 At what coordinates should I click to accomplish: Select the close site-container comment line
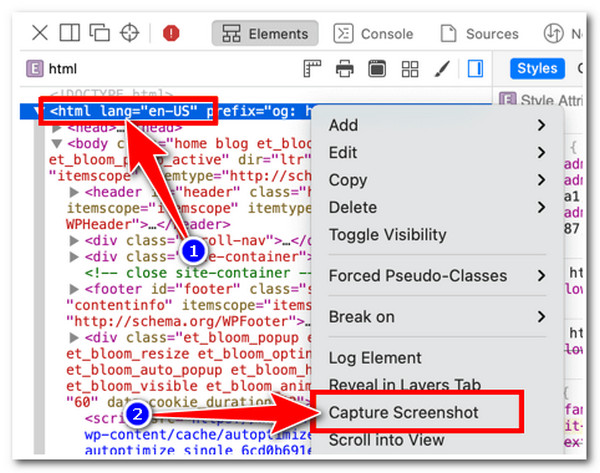[198, 273]
